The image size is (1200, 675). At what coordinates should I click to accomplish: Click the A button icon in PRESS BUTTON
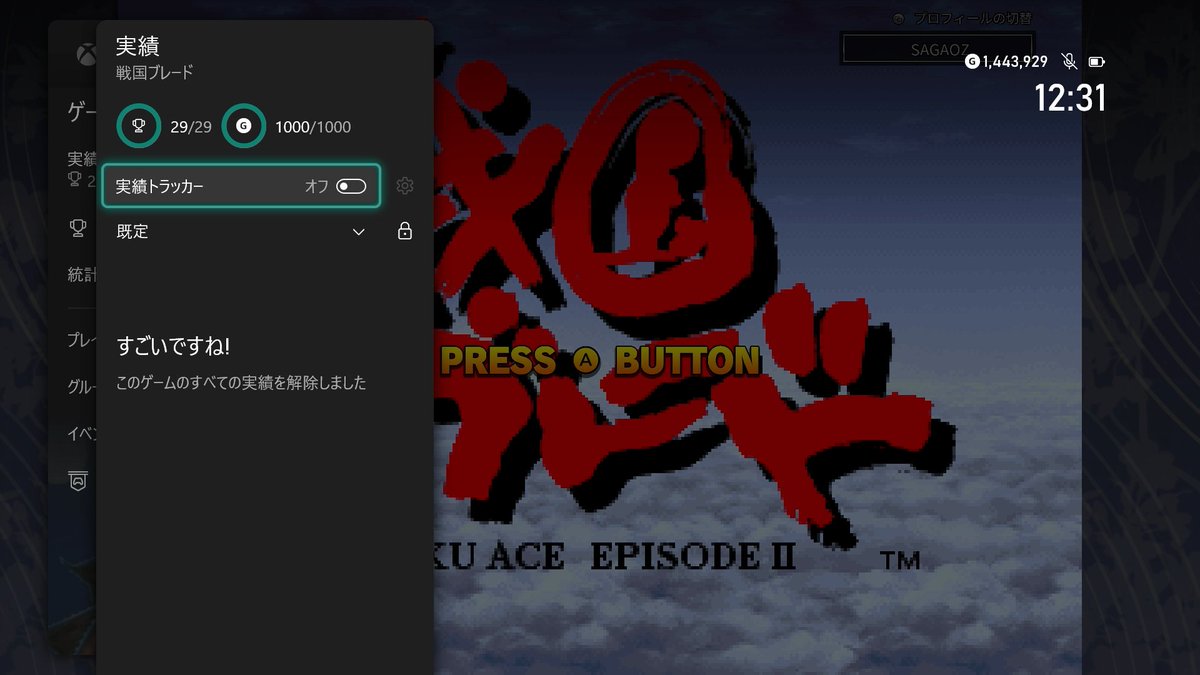point(584,362)
